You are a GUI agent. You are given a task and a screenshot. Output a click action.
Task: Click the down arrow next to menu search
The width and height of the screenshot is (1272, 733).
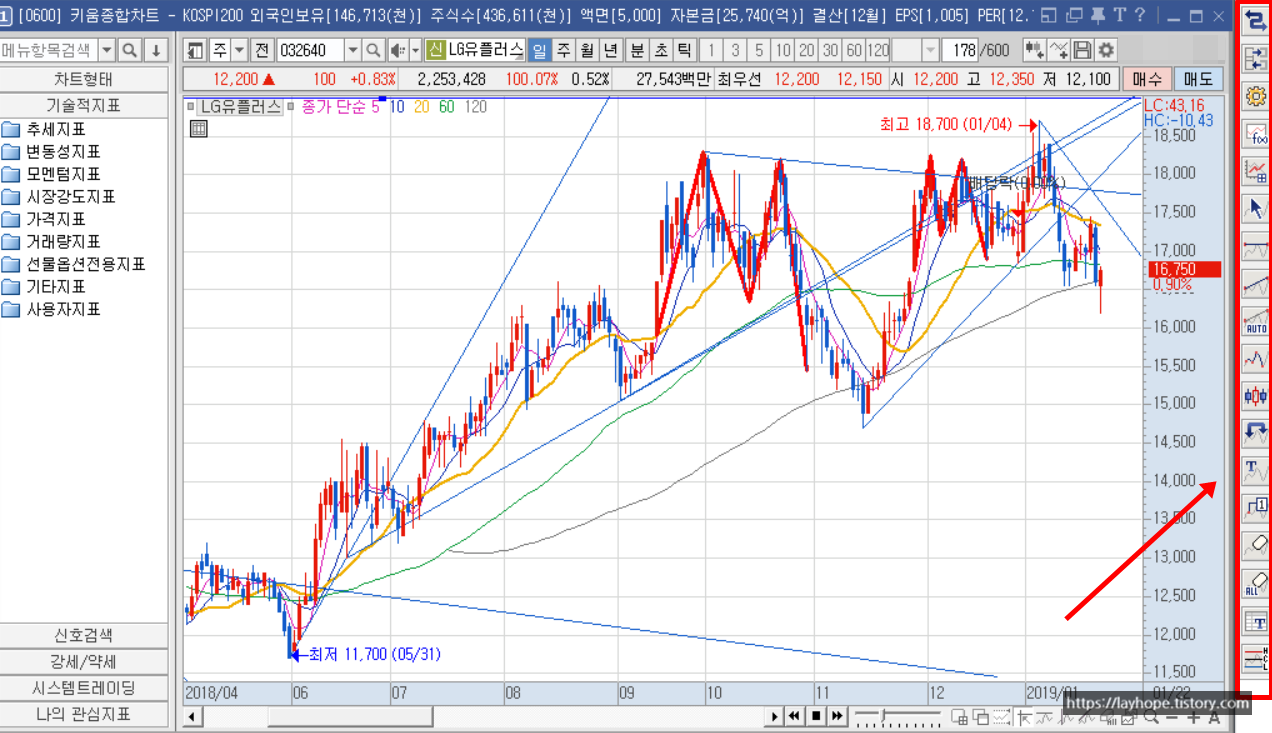pos(155,51)
